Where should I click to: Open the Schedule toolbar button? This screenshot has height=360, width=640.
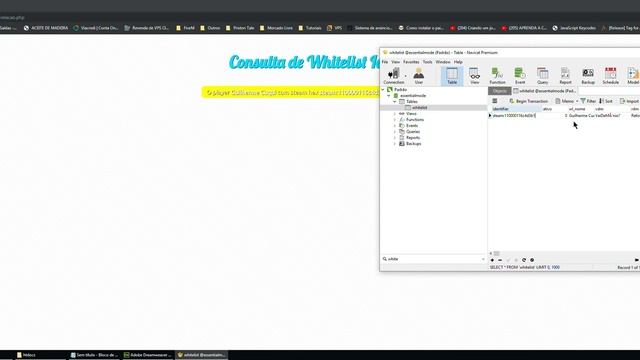pos(611,76)
